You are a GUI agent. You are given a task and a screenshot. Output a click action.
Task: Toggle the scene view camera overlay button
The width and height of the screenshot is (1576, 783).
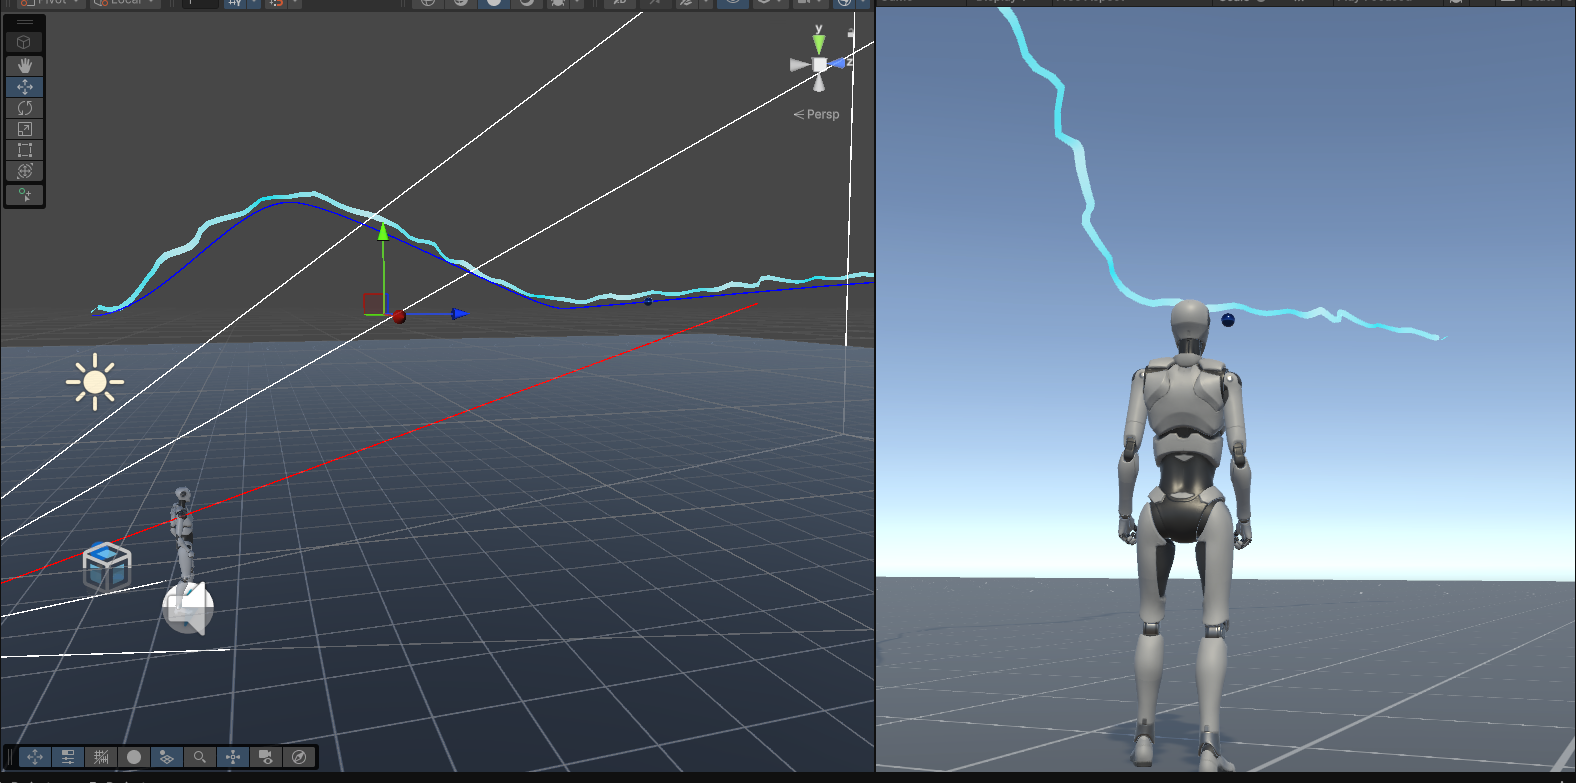coord(266,757)
